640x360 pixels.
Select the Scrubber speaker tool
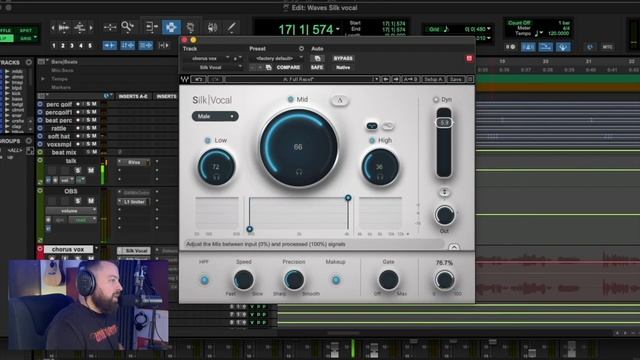click(x=212, y=27)
